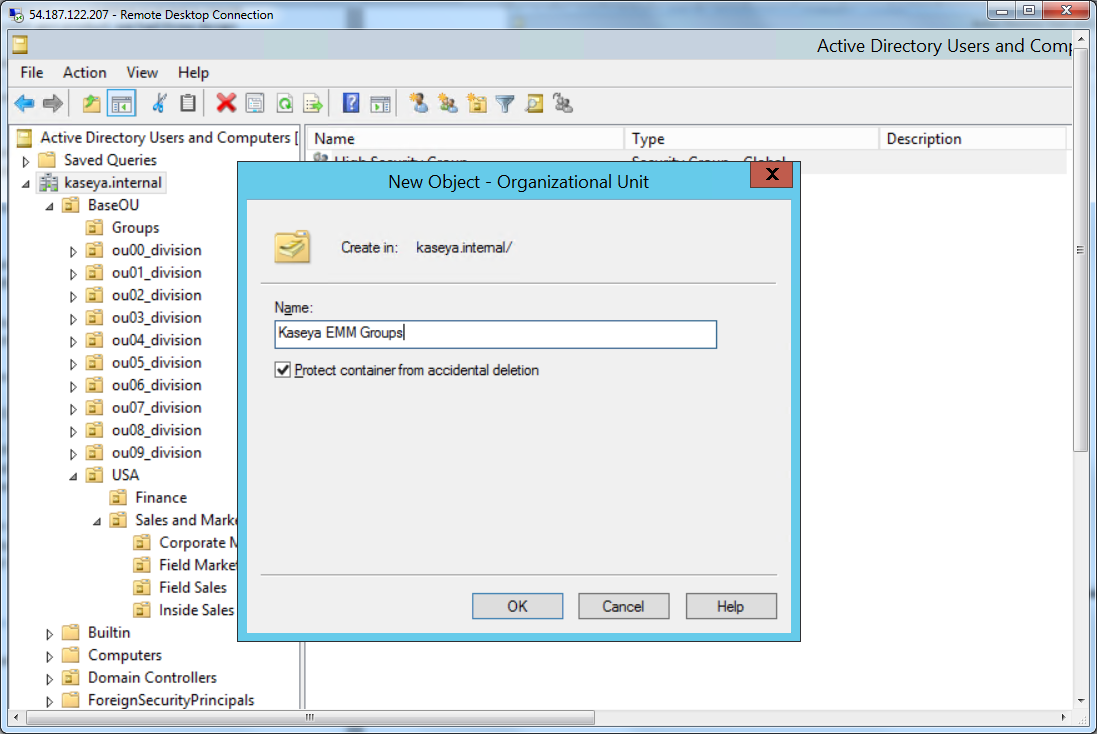The width and height of the screenshot is (1097, 734).
Task: Open the Action menu
Action: pos(84,72)
